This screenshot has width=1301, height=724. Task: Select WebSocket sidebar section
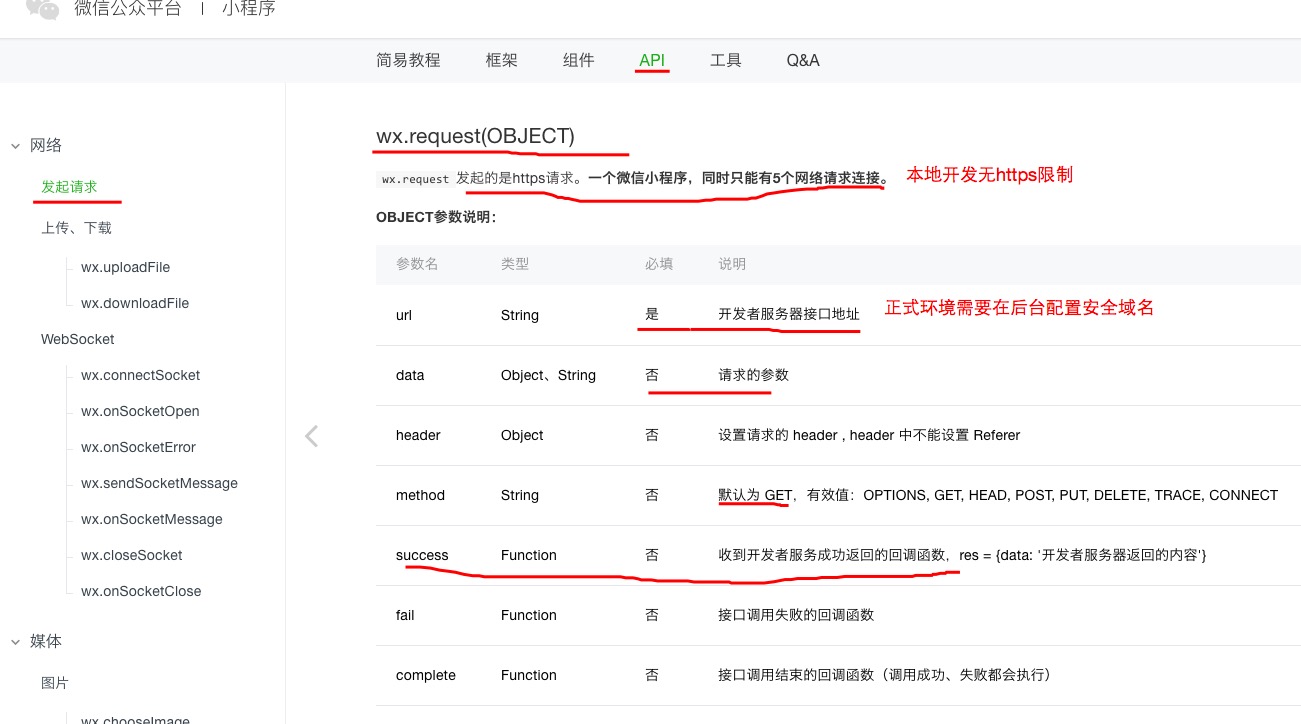click(x=77, y=339)
